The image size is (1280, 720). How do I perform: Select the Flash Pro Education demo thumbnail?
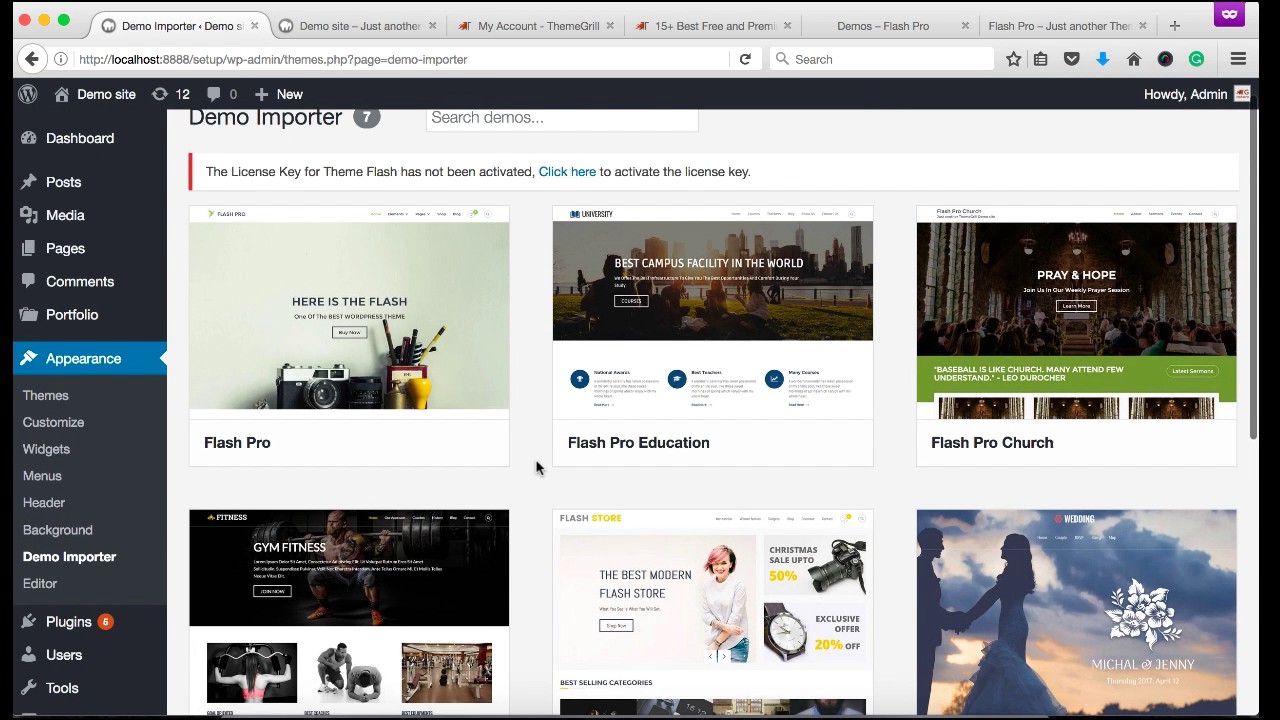pos(713,312)
